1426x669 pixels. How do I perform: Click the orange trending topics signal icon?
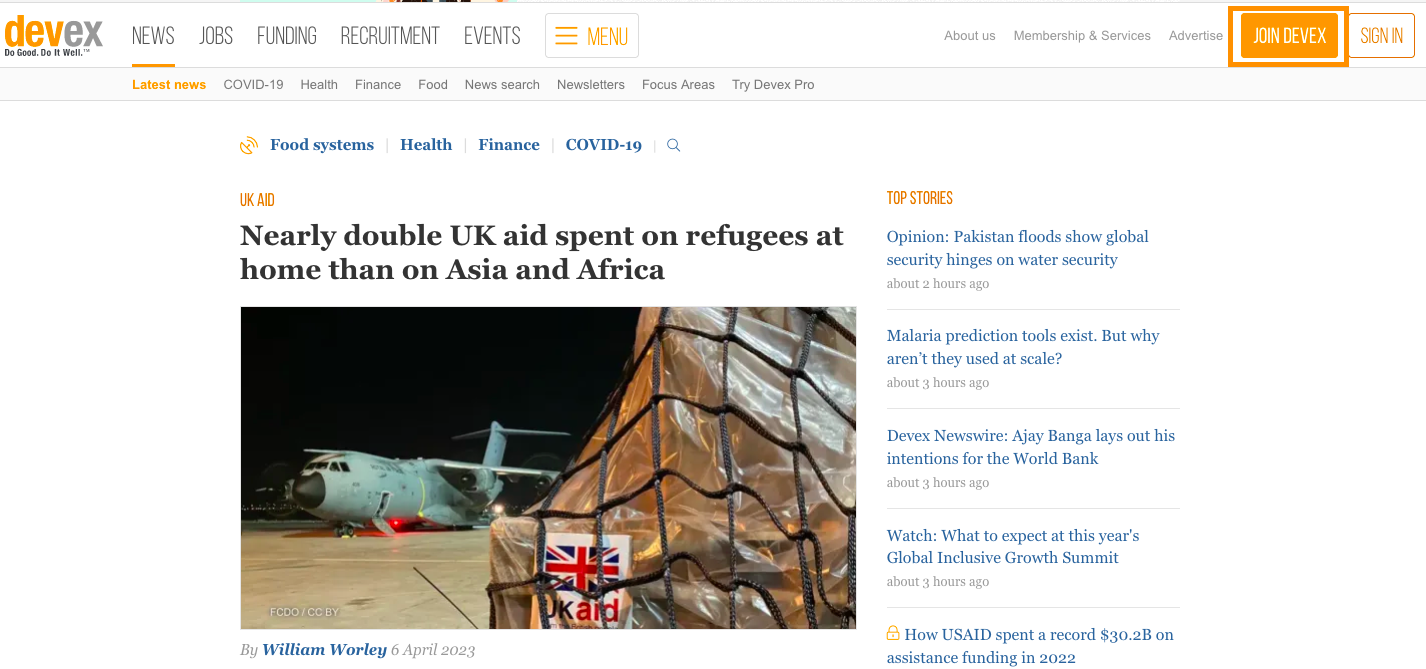tap(249, 145)
